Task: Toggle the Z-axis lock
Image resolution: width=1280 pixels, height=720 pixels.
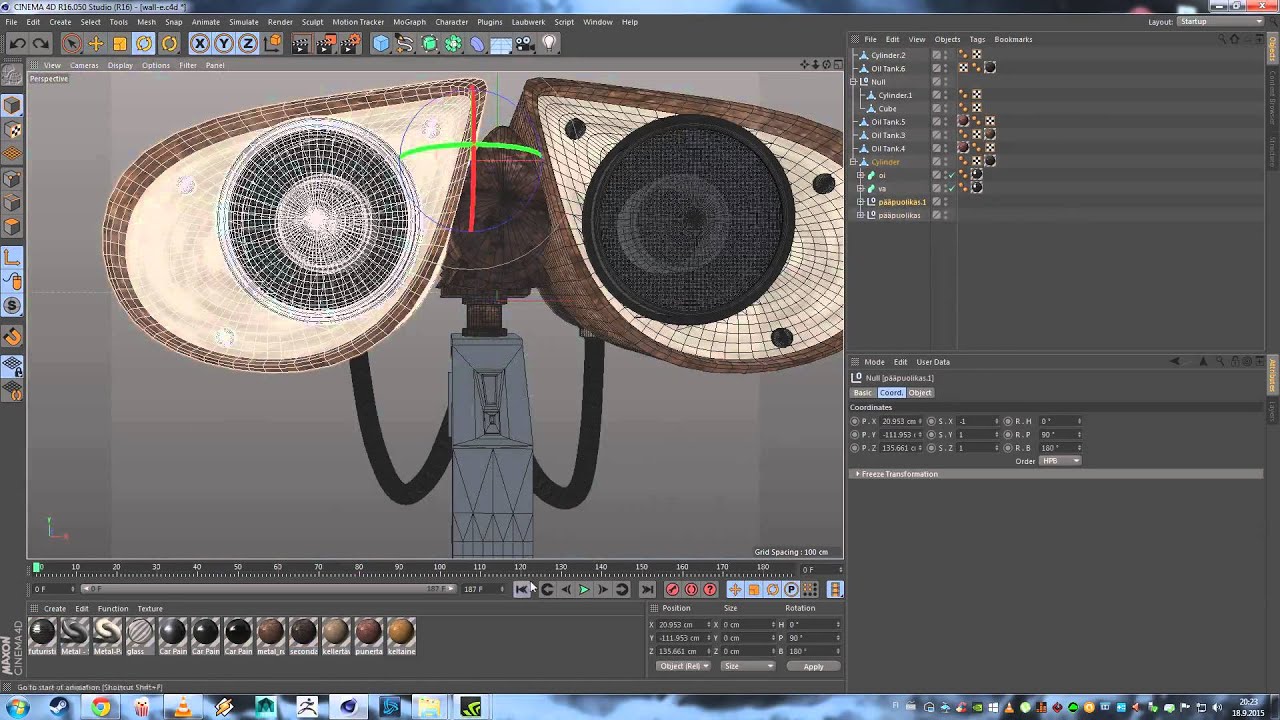Action: click(x=248, y=43)
